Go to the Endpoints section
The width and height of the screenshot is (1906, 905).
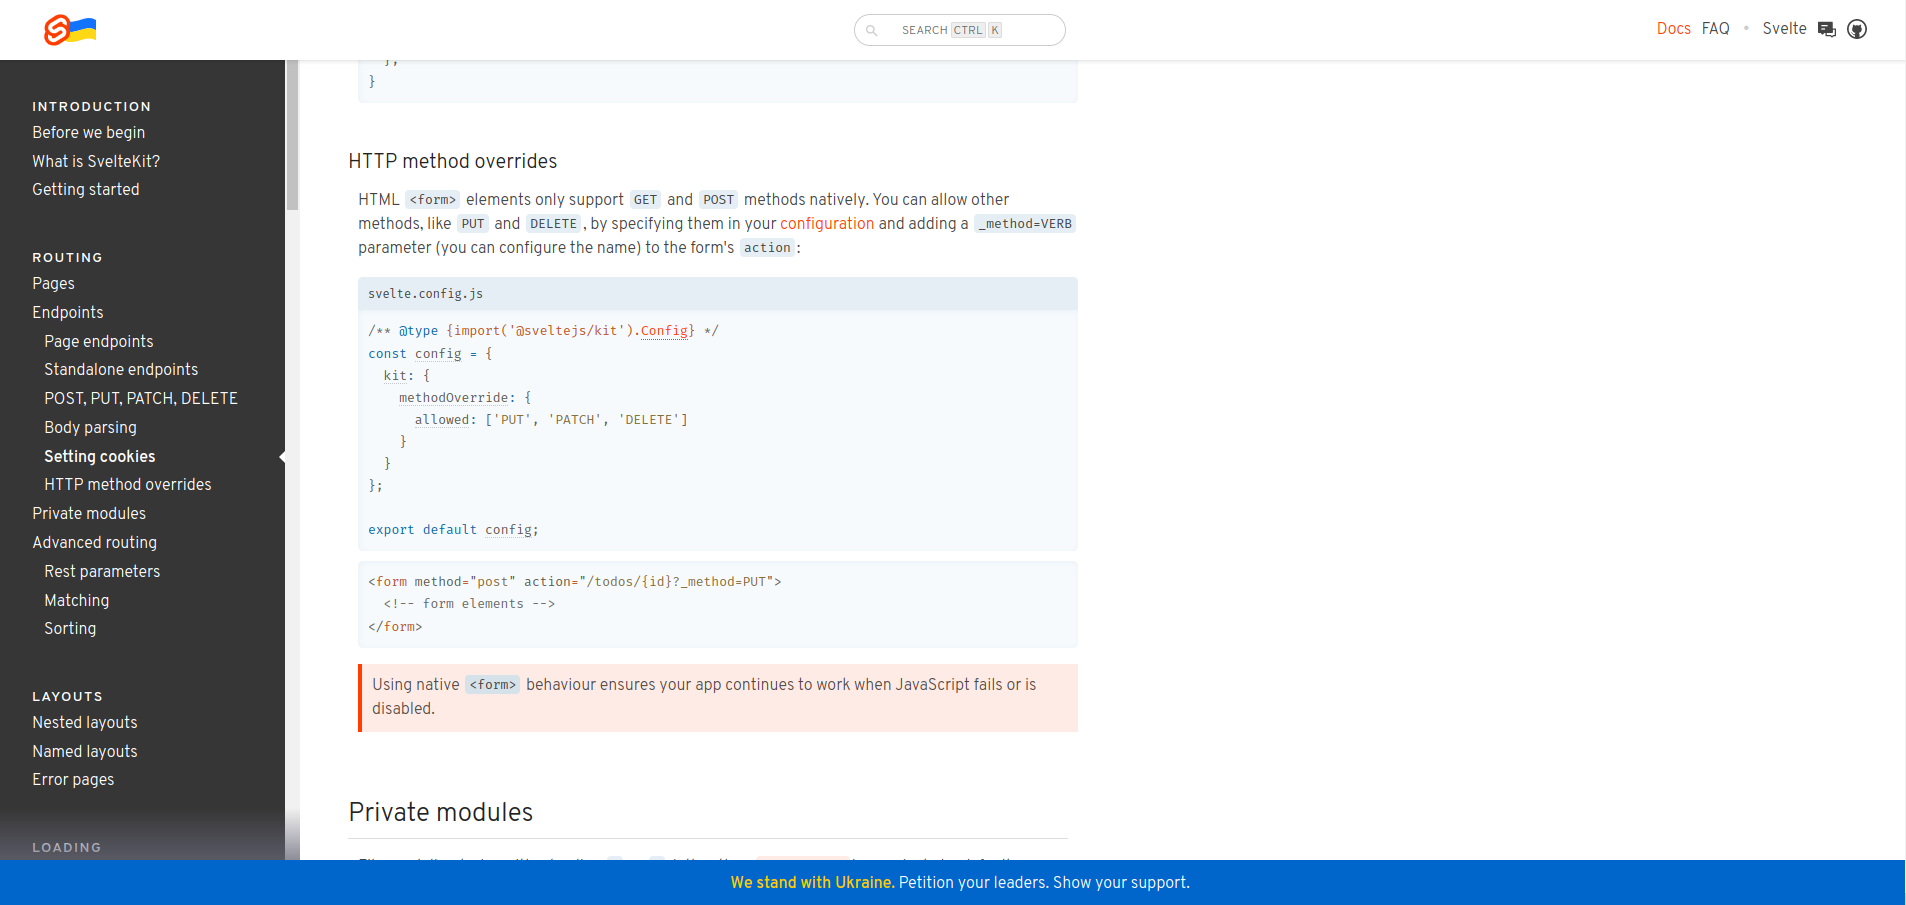tap(67, 312)
